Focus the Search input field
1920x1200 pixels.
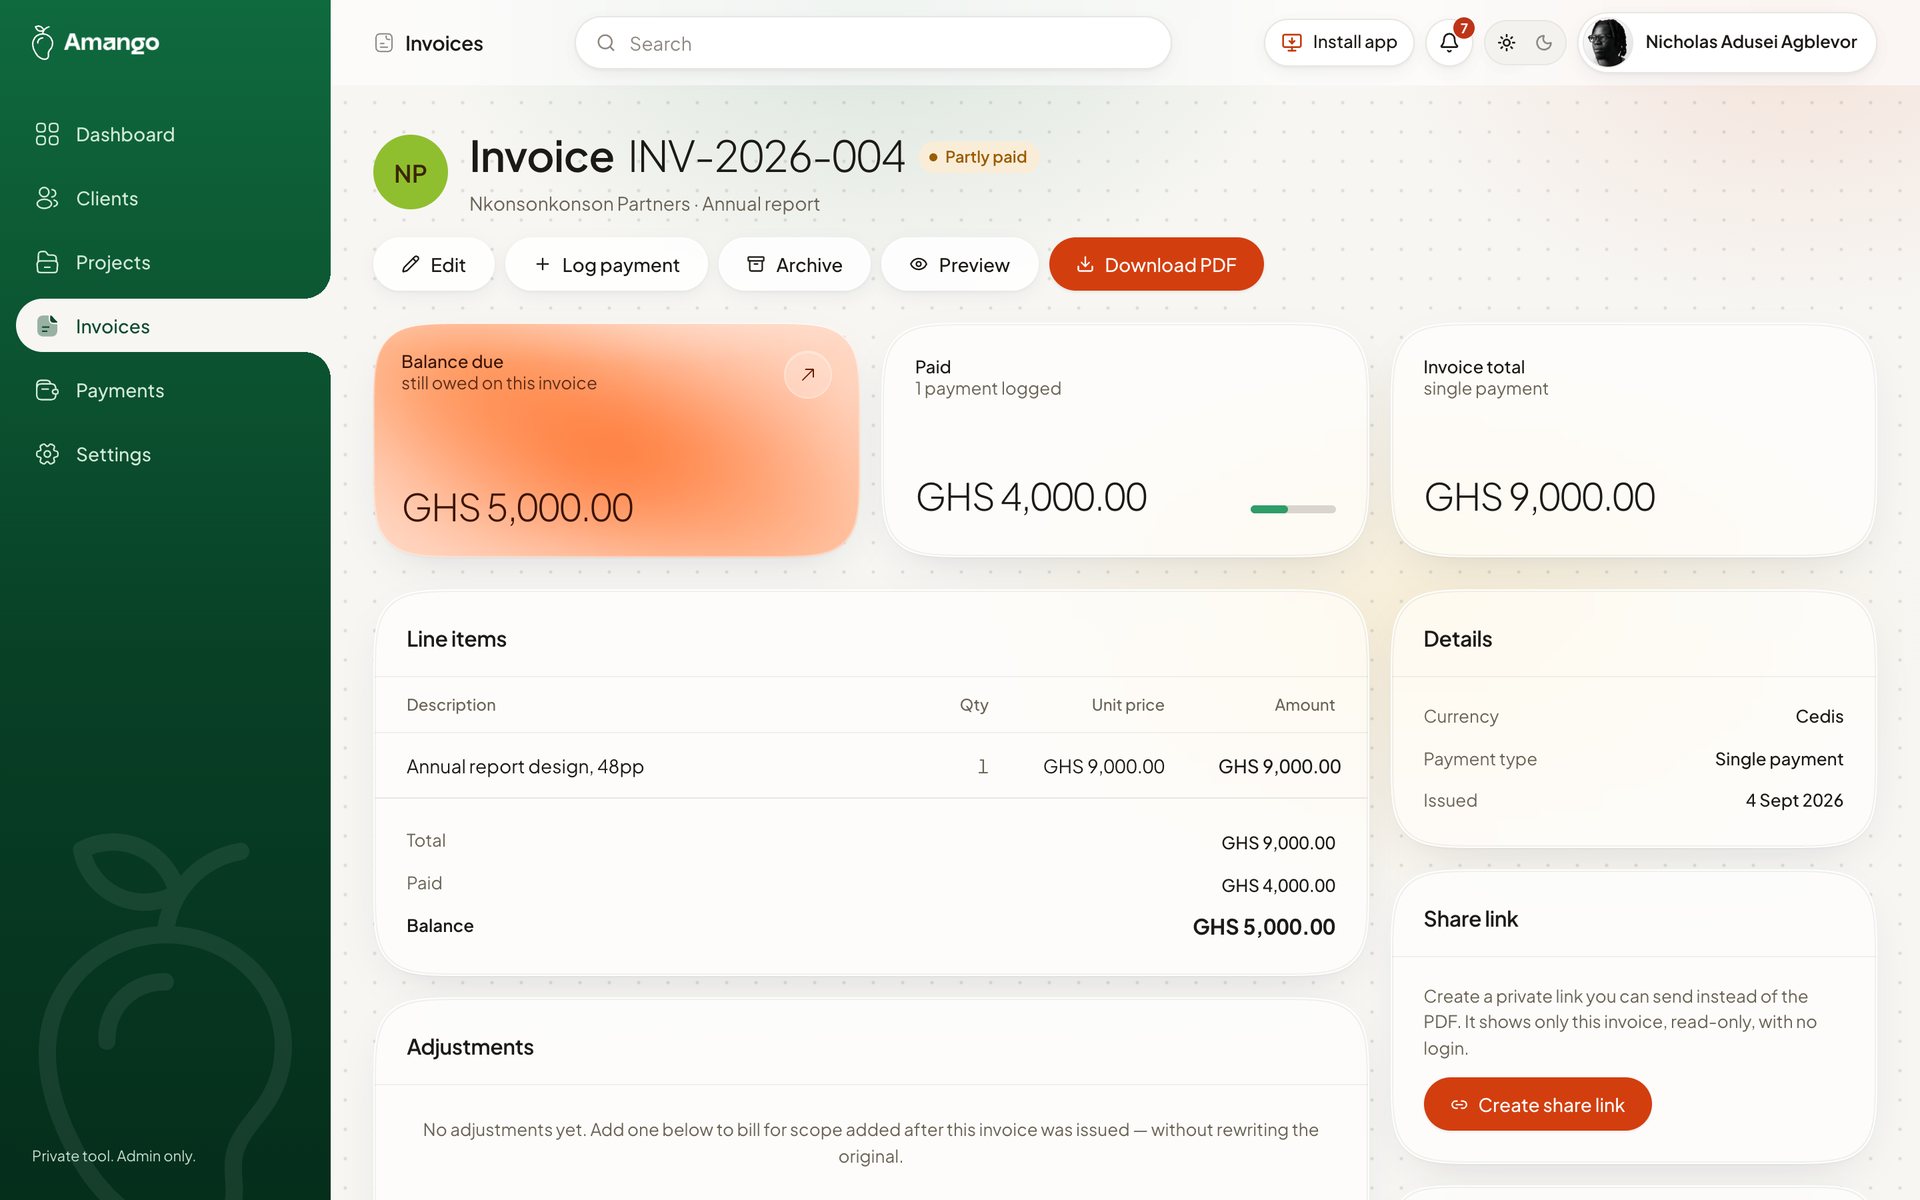coord(872,43)
